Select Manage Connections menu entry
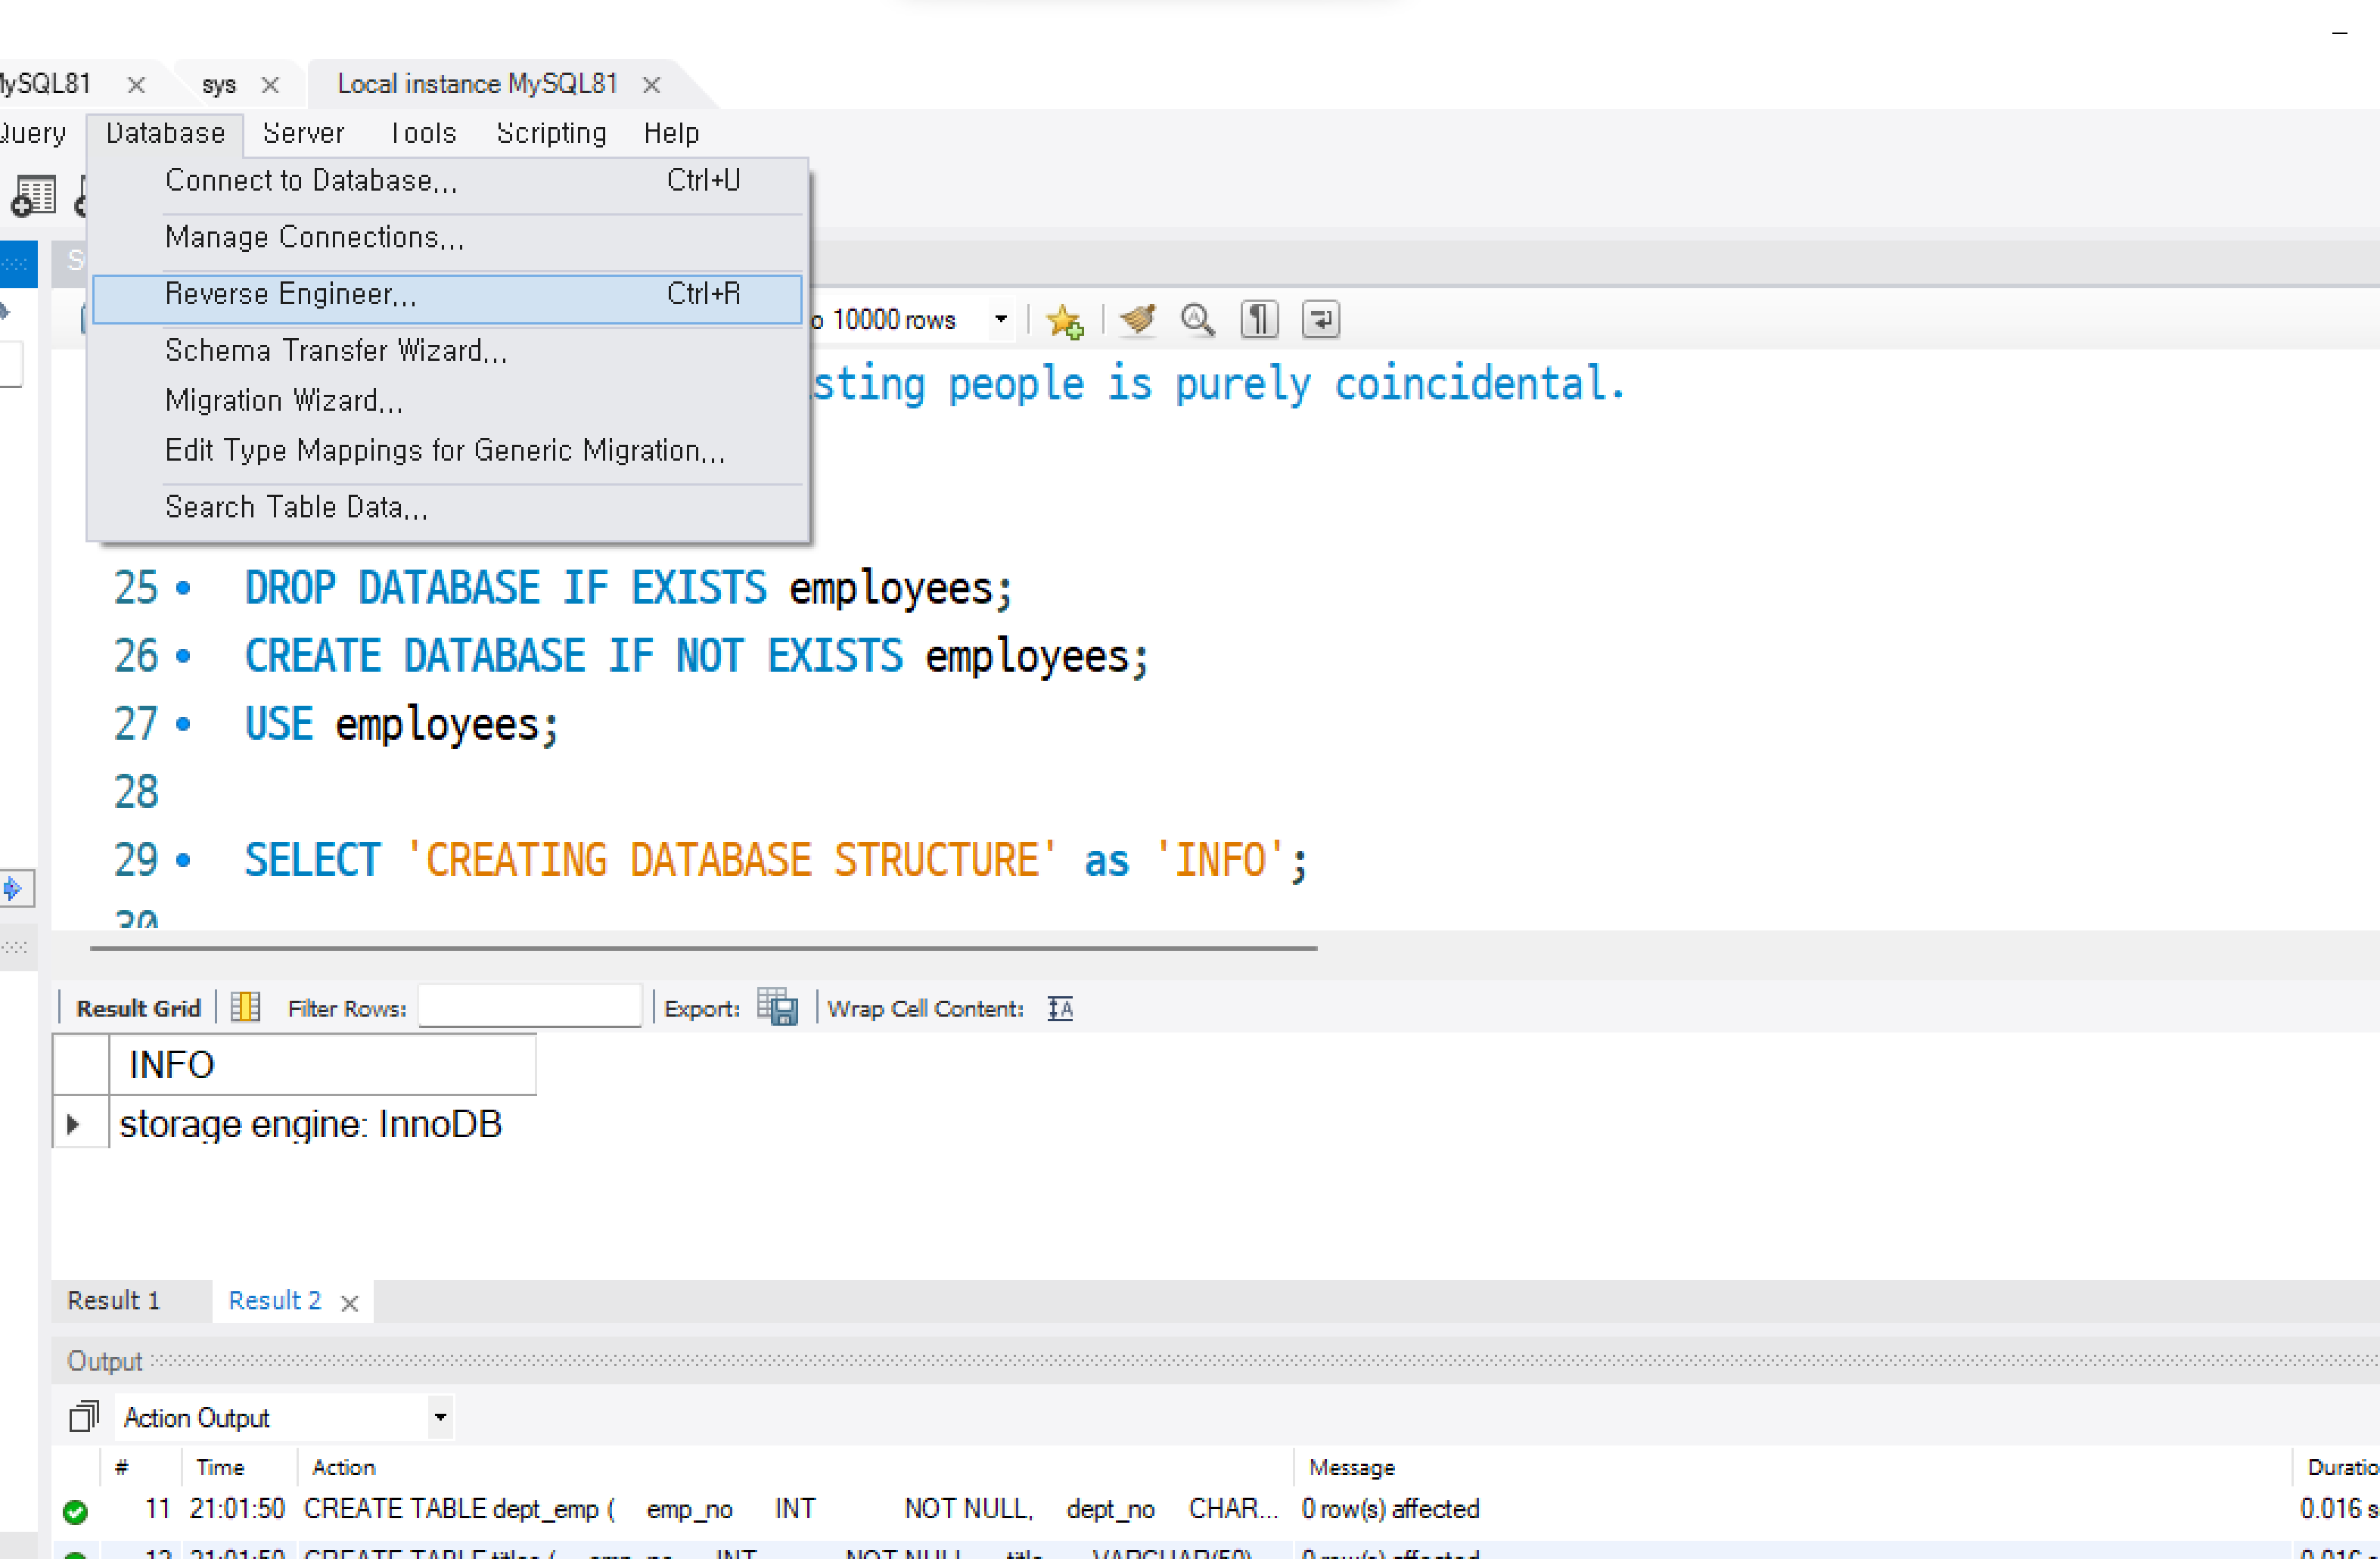2380x1559 pixels. point(447,238)
